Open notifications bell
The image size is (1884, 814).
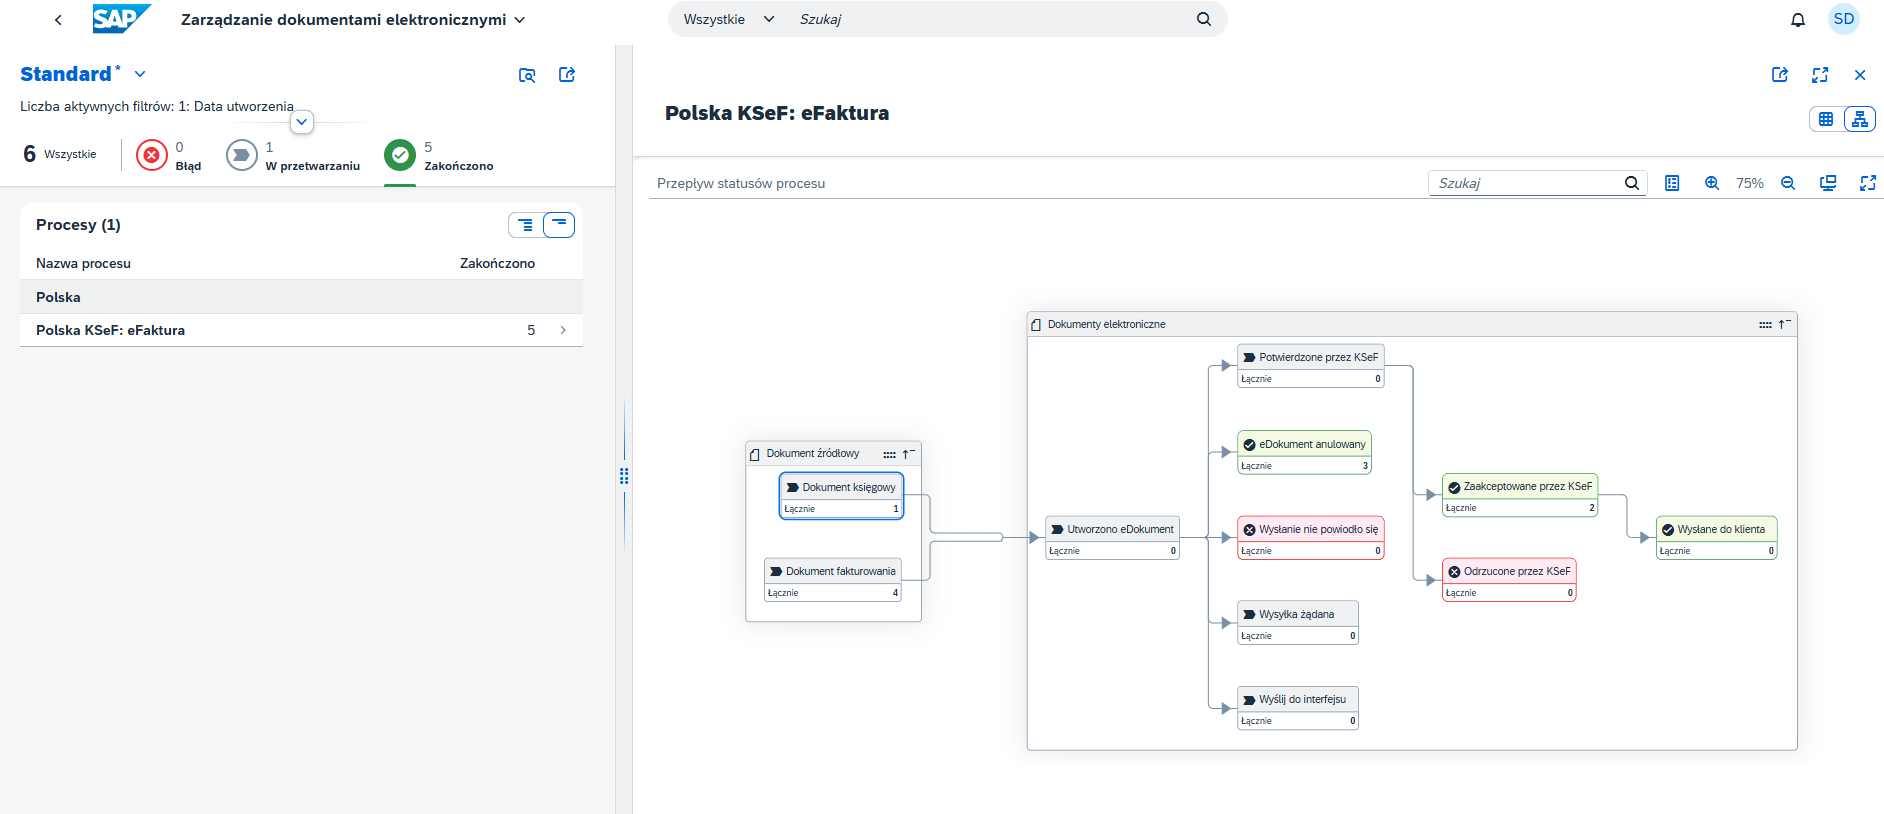click(1797, 20)
